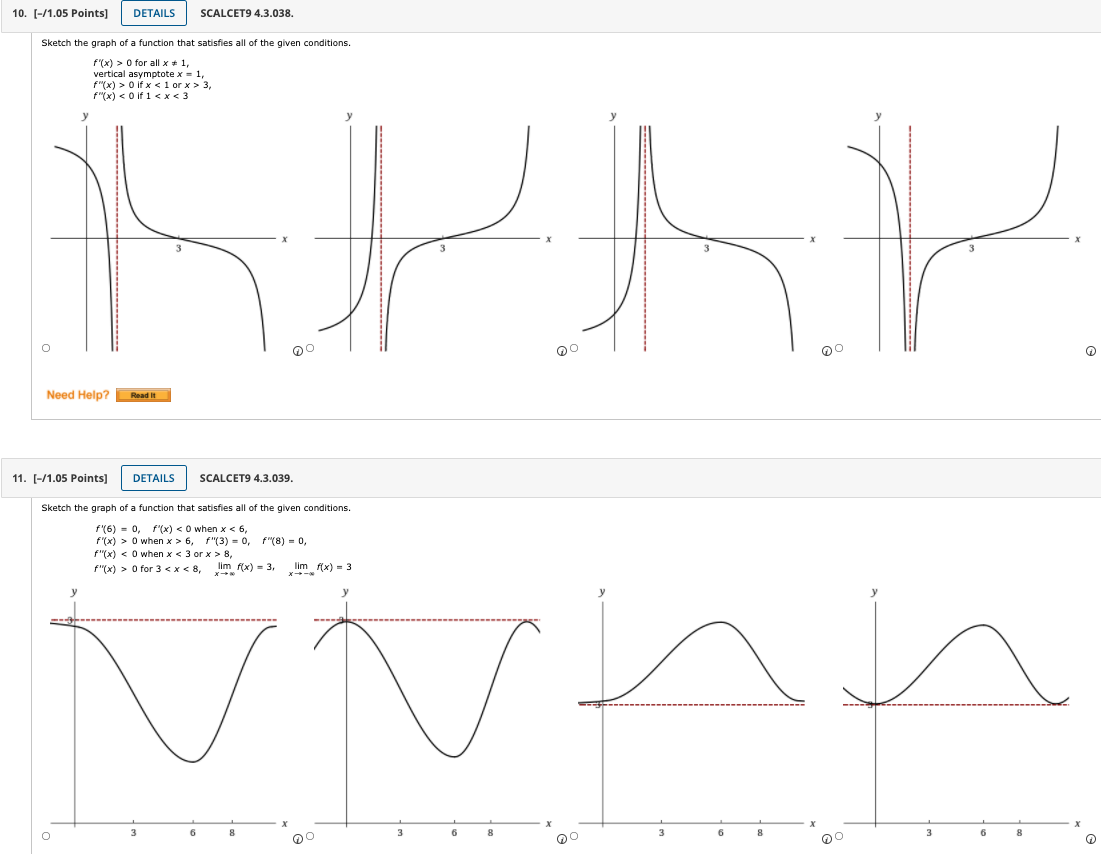Image resolution: width=1101 pixels, height=854 pixels.
Task: Select the fourth graph answer for question 10
Action: (839, 347)
